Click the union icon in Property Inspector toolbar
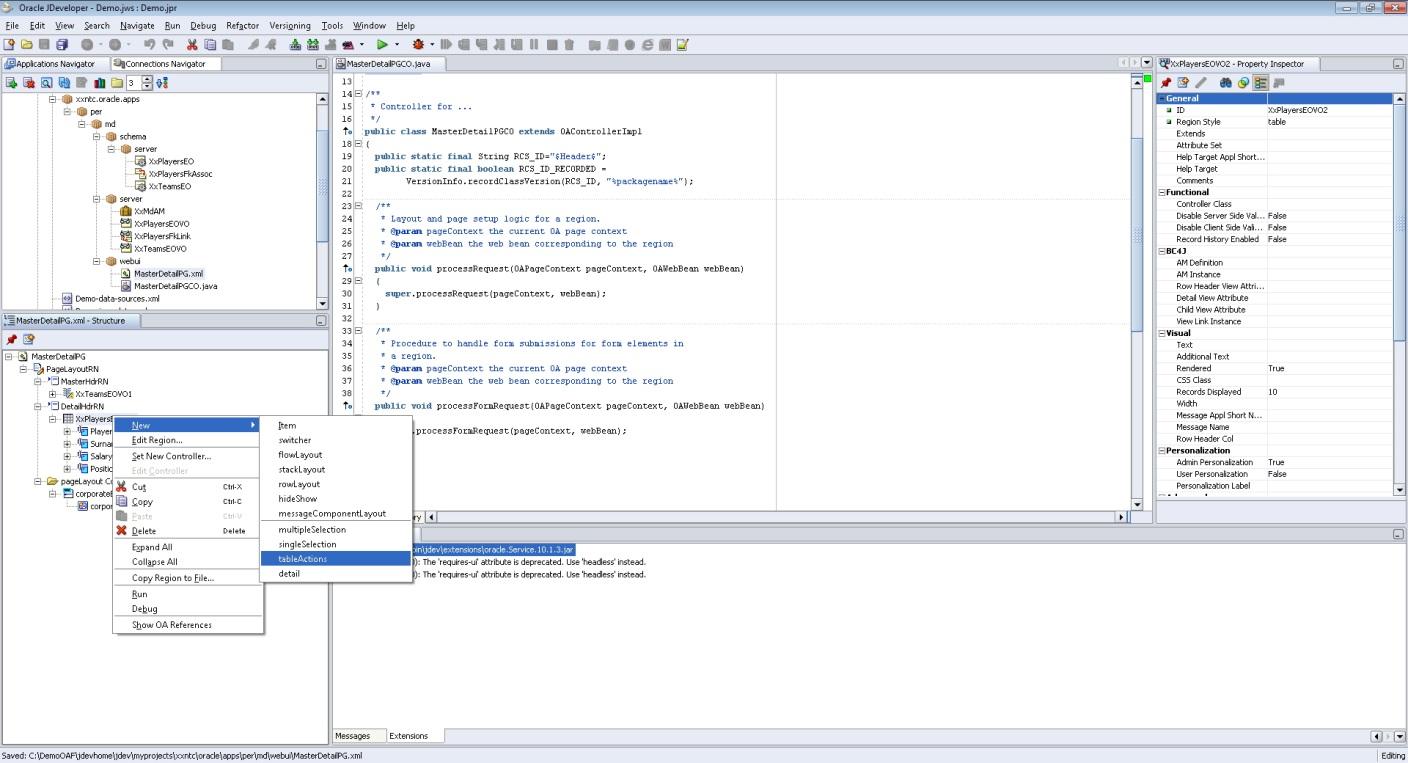Image resolution: width=1408 pixels, height=763 pixels. (1243, 83)
